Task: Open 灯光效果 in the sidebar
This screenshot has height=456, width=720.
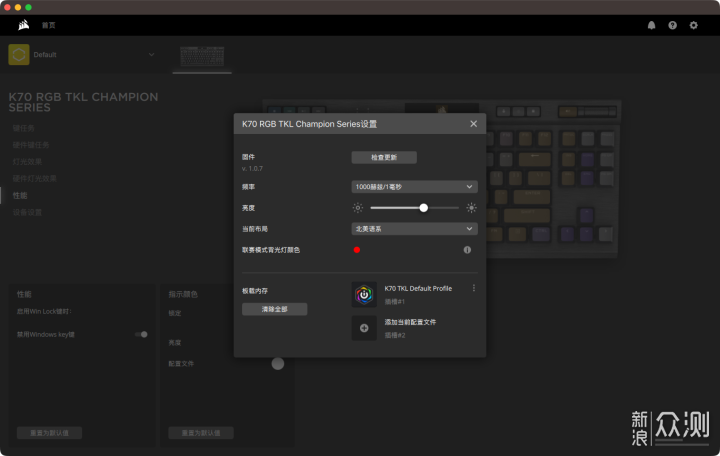Action: [27, 162]
